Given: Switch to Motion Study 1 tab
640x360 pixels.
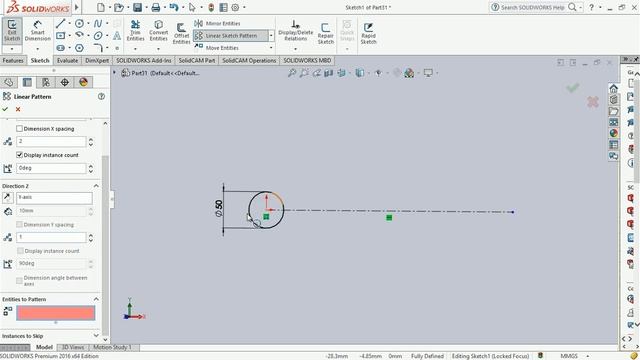Looking at the screenshot, I should (113, 347).
